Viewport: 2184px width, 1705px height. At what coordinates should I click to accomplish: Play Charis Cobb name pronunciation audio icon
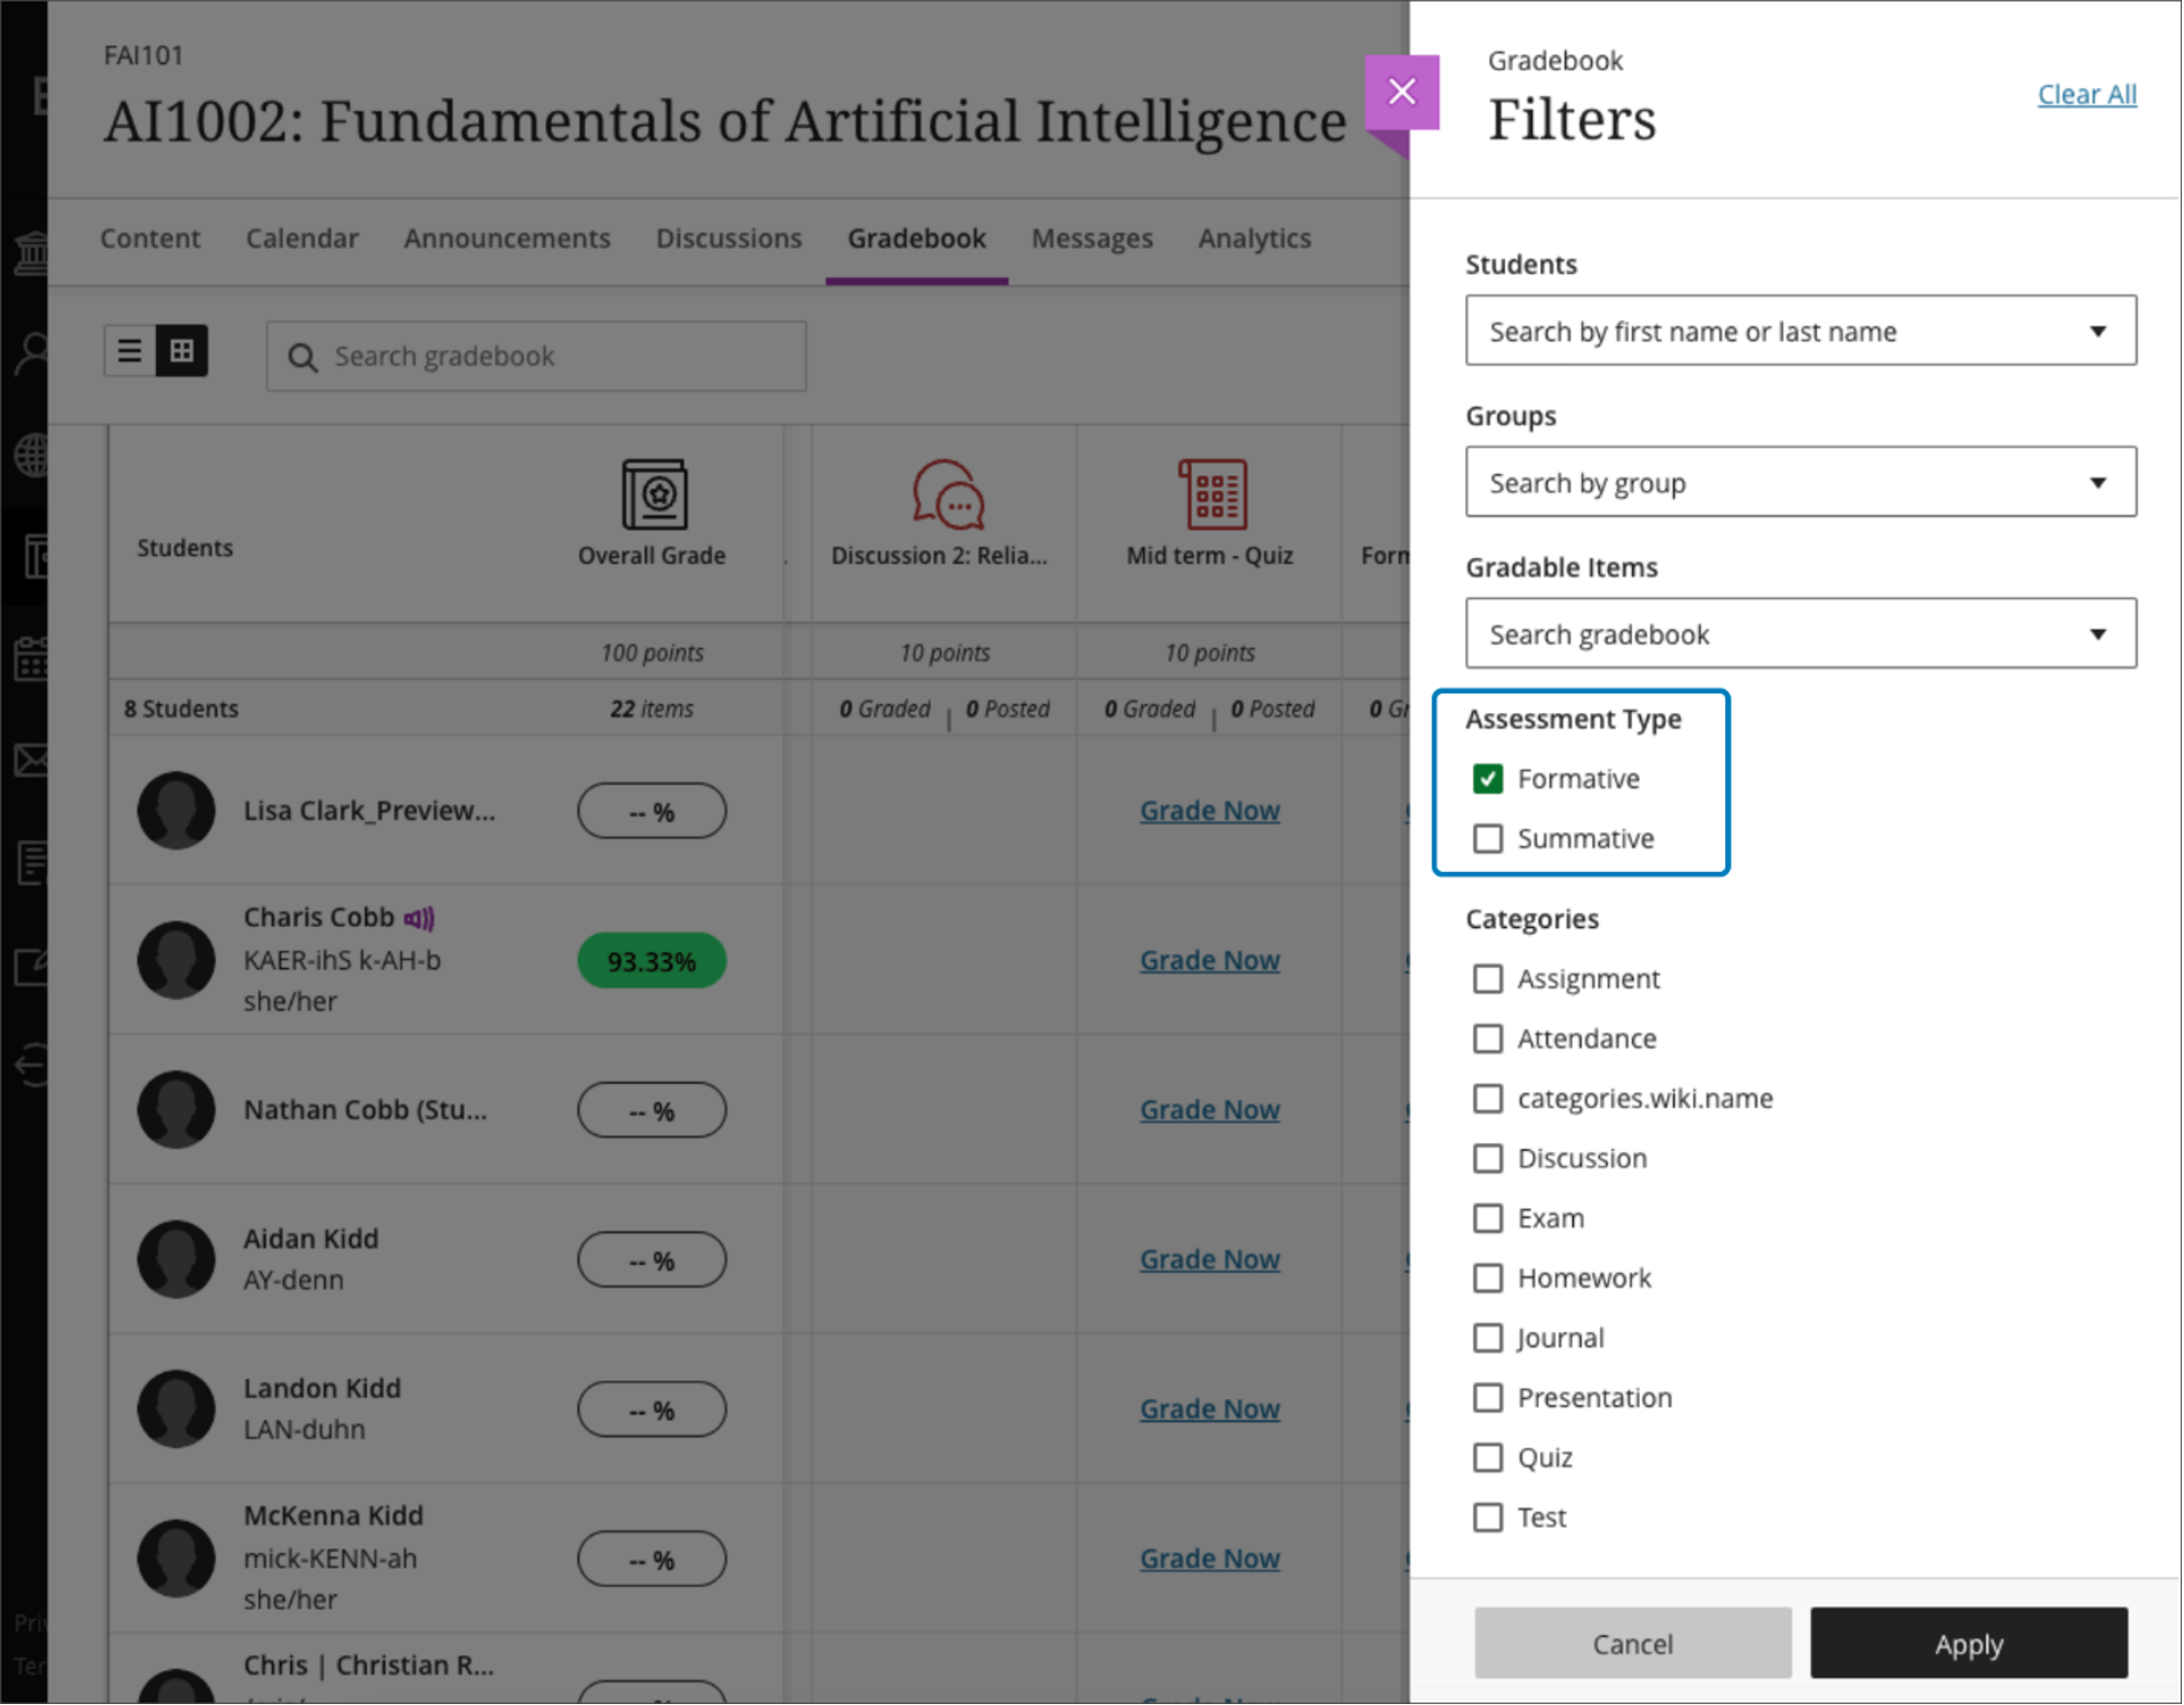(419, 918)
